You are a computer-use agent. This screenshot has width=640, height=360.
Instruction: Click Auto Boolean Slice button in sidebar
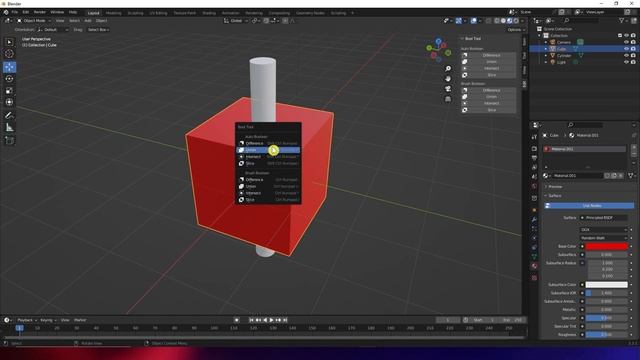(488, 75)
